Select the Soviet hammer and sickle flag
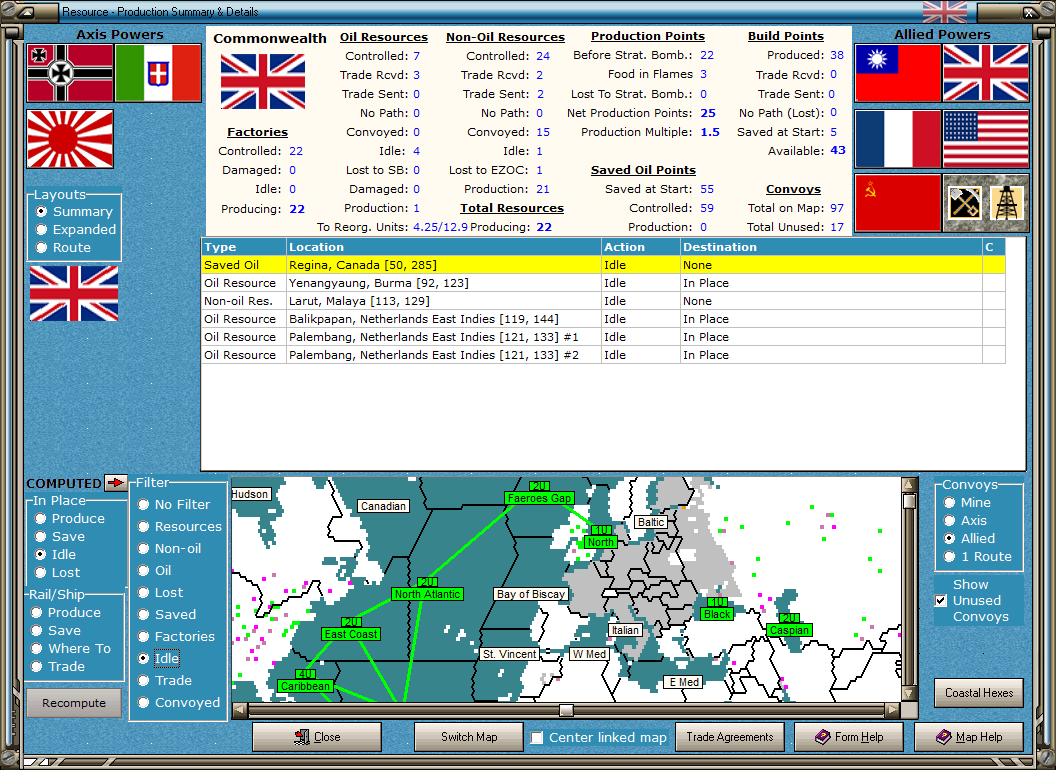 (x=897, y=203)
